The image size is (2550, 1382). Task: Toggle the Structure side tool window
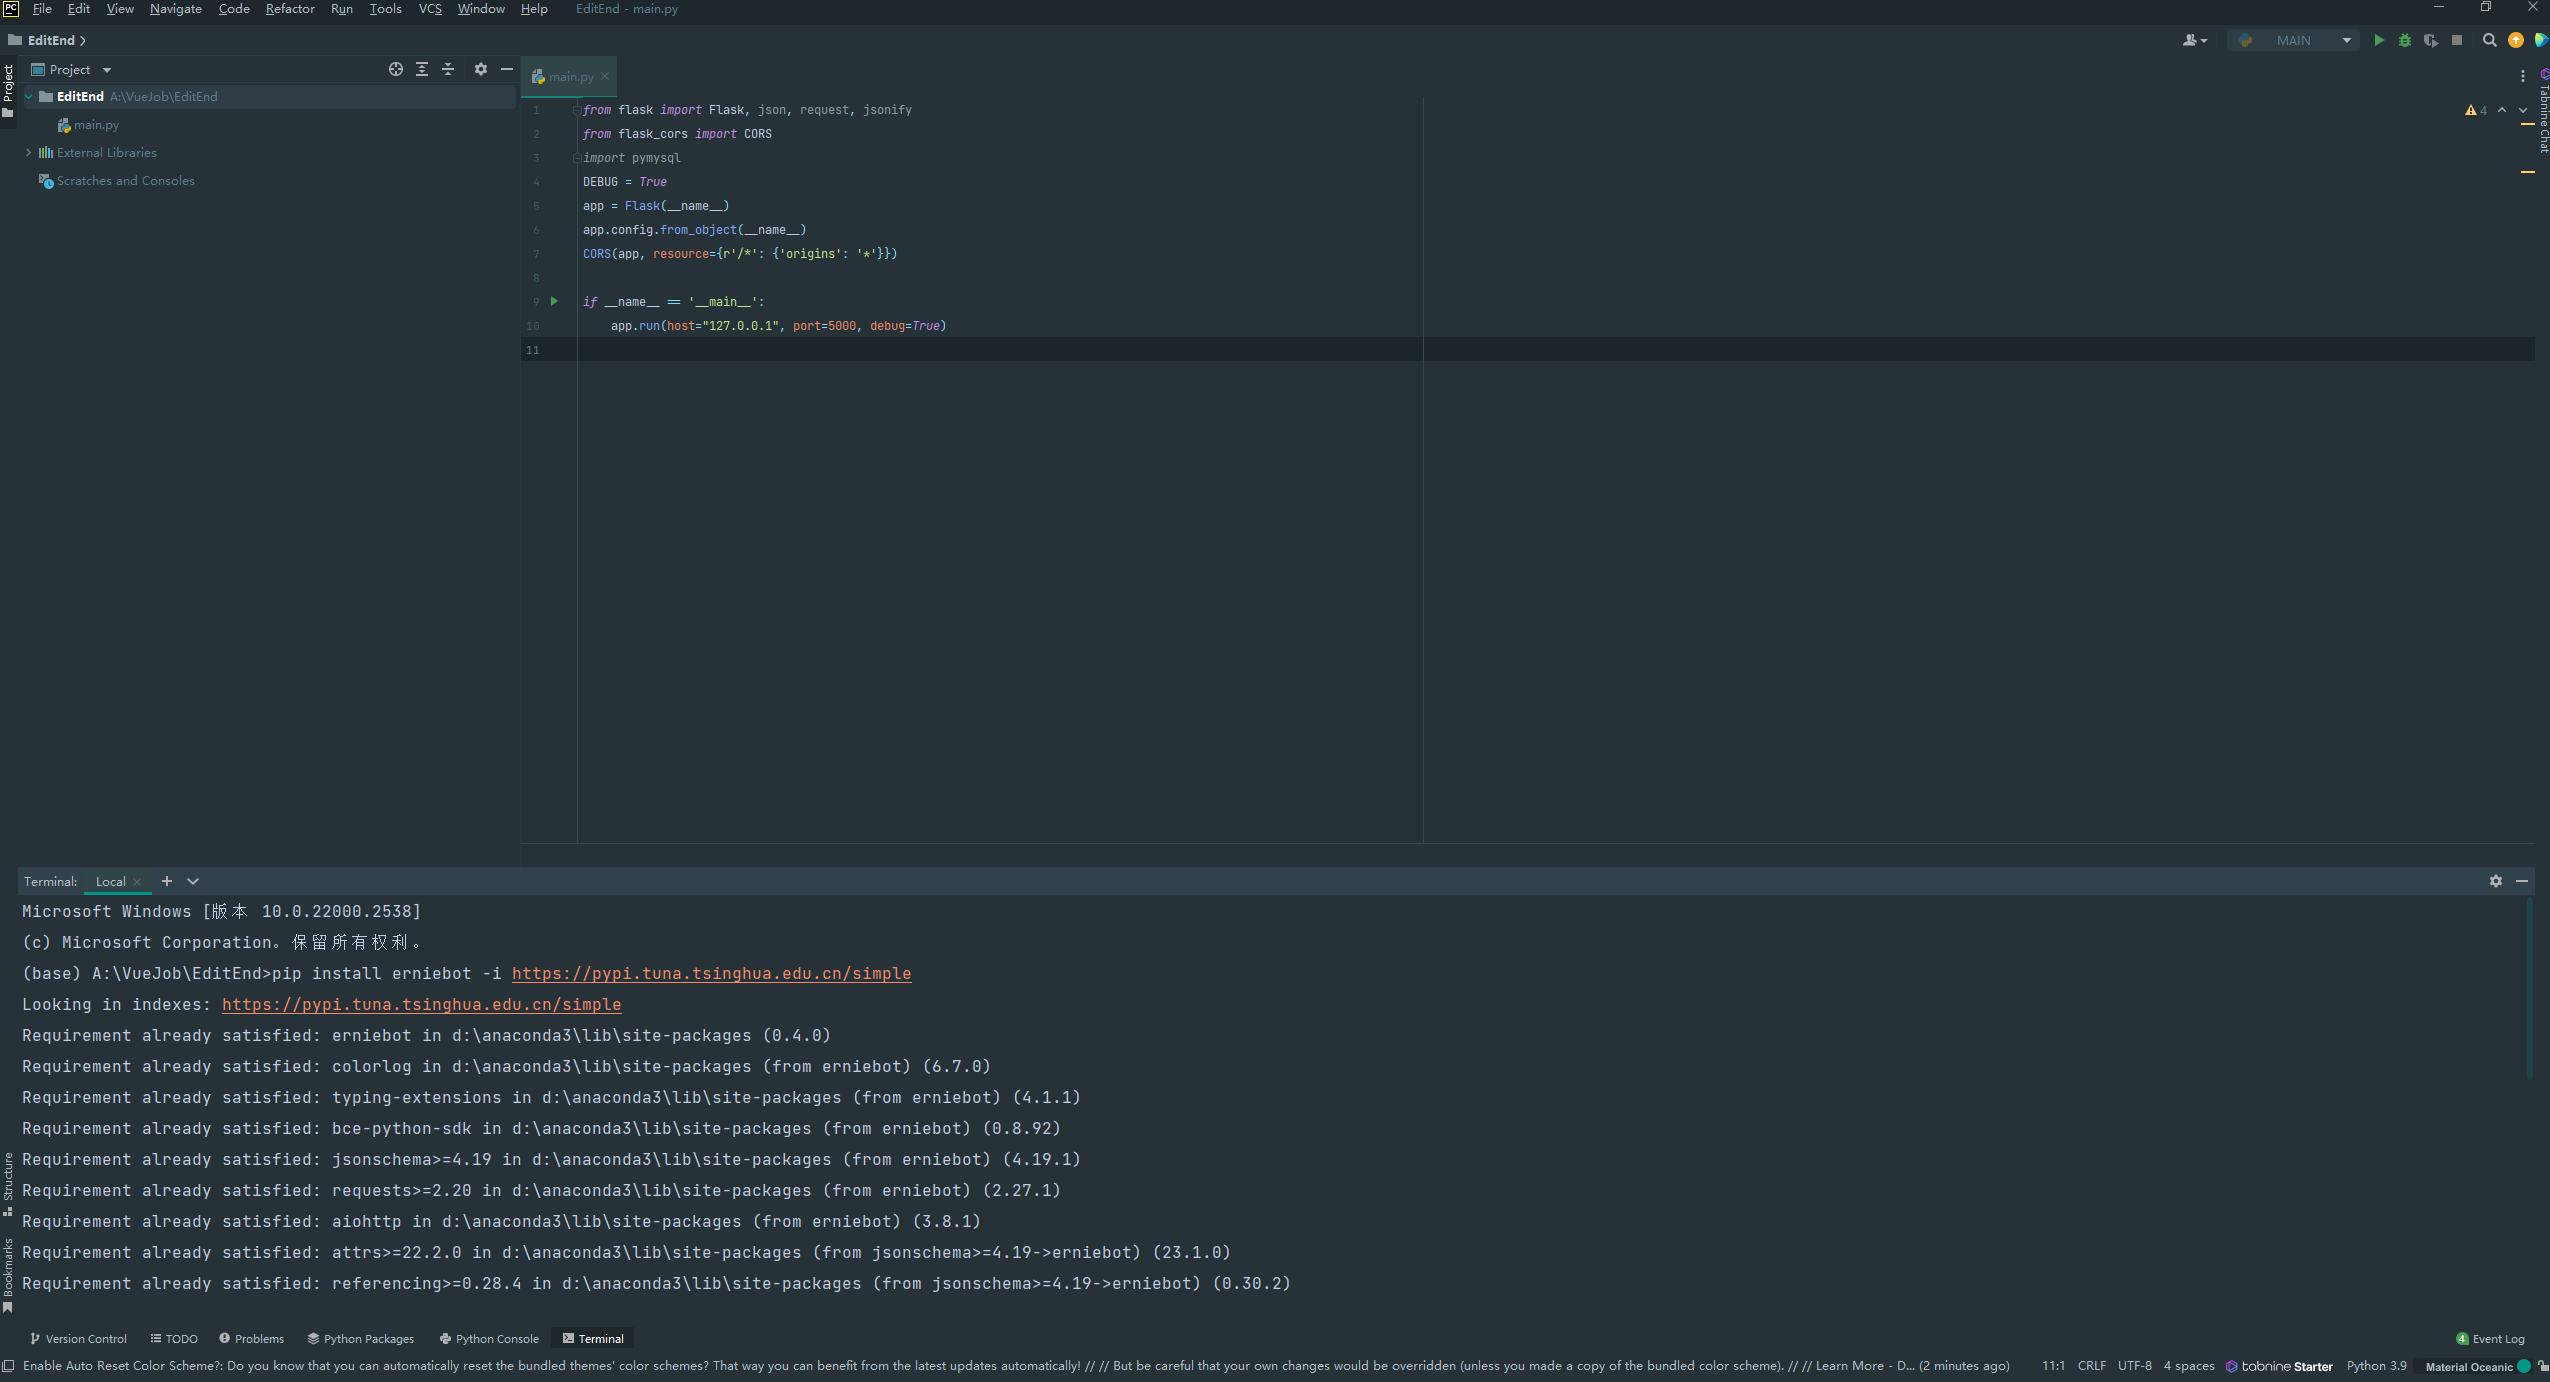click(x=8, y=1184)
